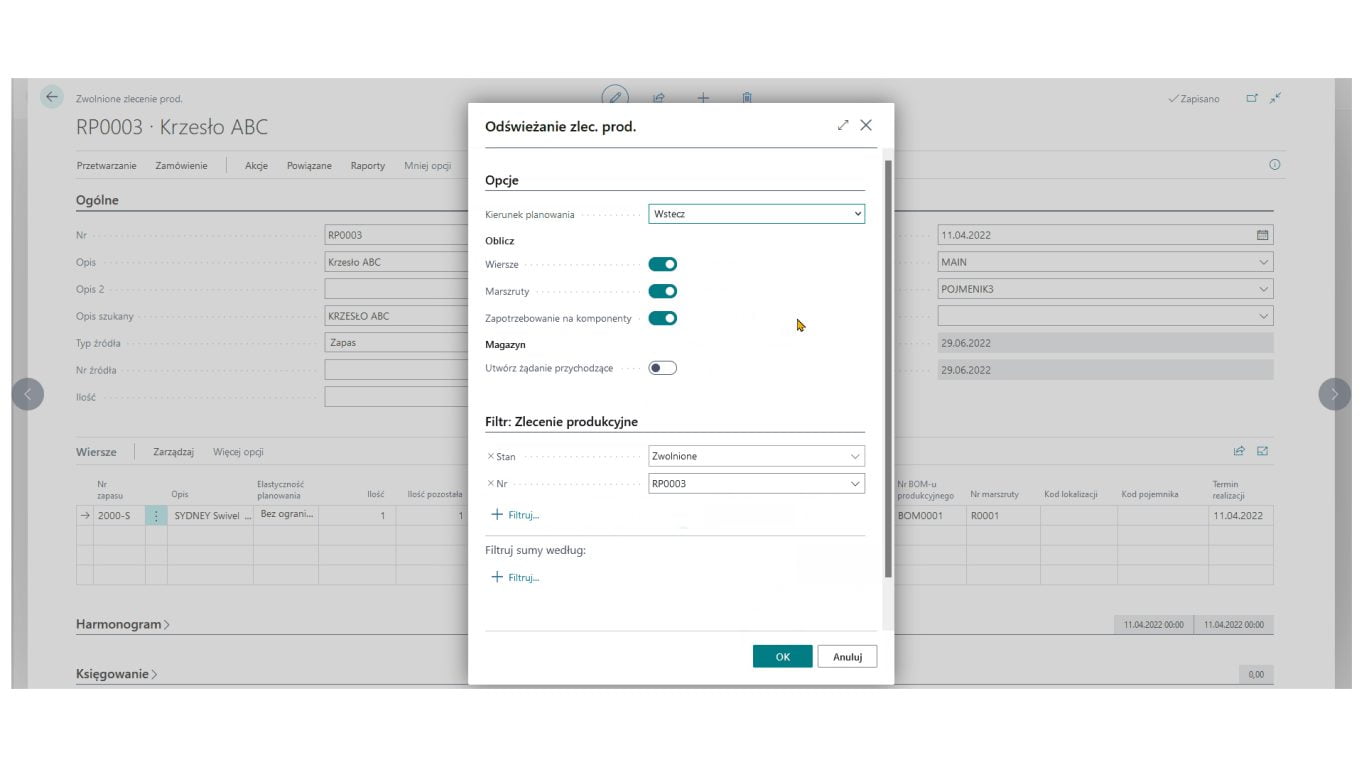Open the Przetwarzanie menu
Viewport: 1364px width, 767px height.
[x=106, y=166]
